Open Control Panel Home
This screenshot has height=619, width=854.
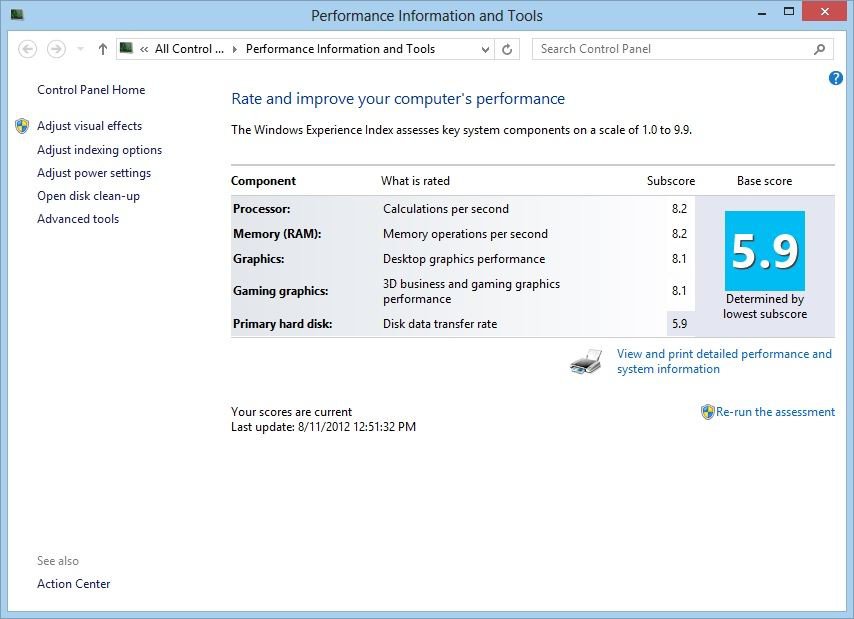coord(91,90)
